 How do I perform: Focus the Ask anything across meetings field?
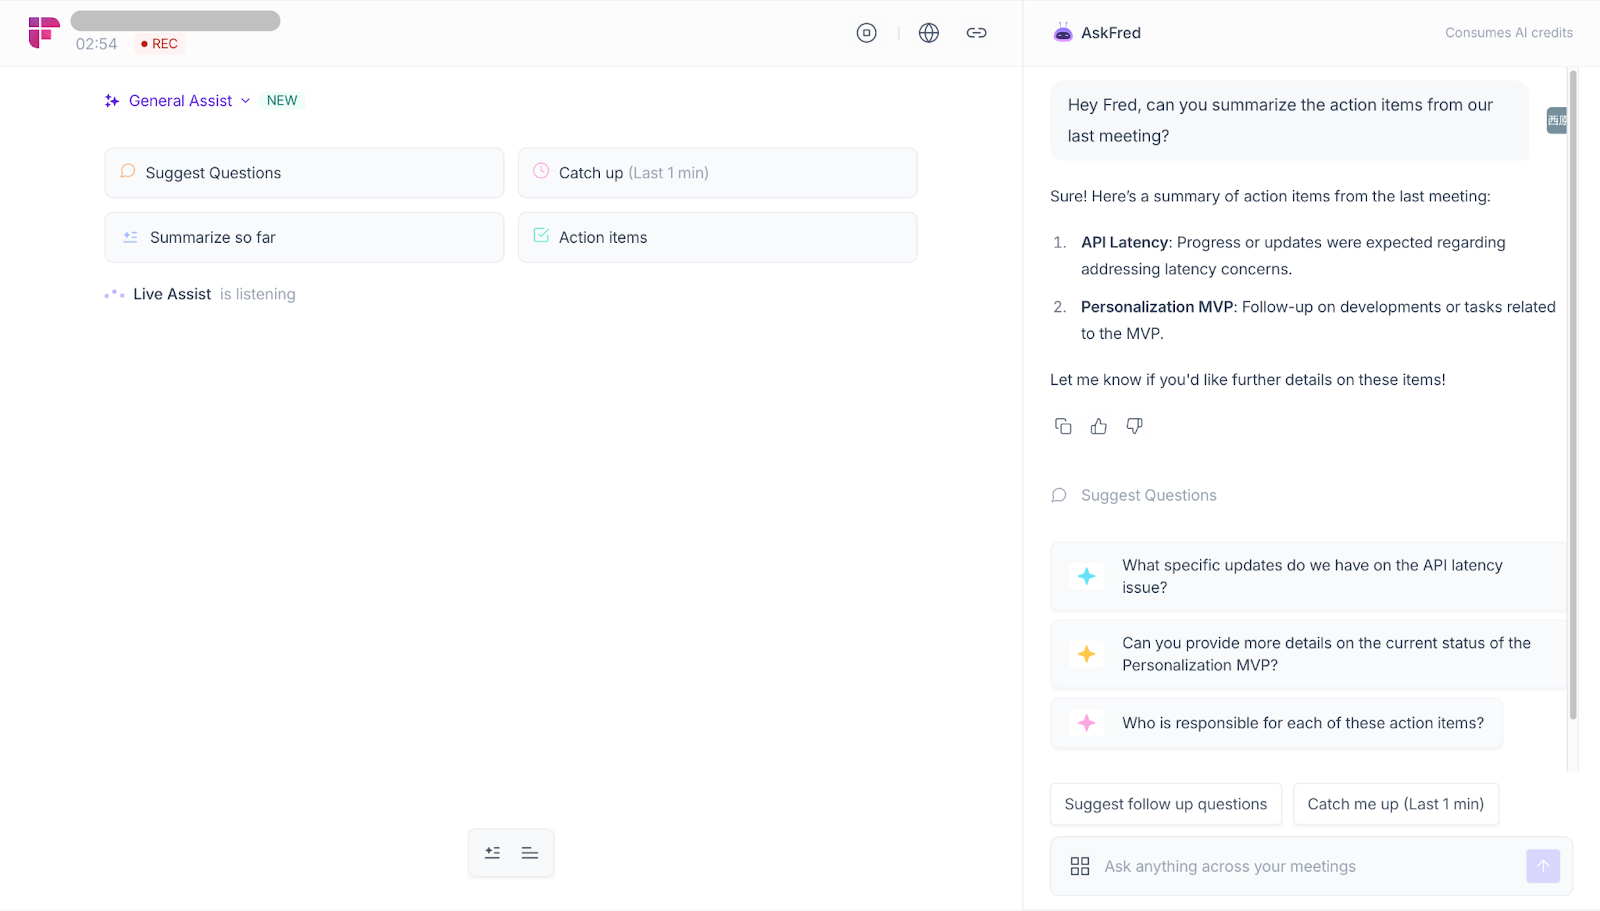1300,866
